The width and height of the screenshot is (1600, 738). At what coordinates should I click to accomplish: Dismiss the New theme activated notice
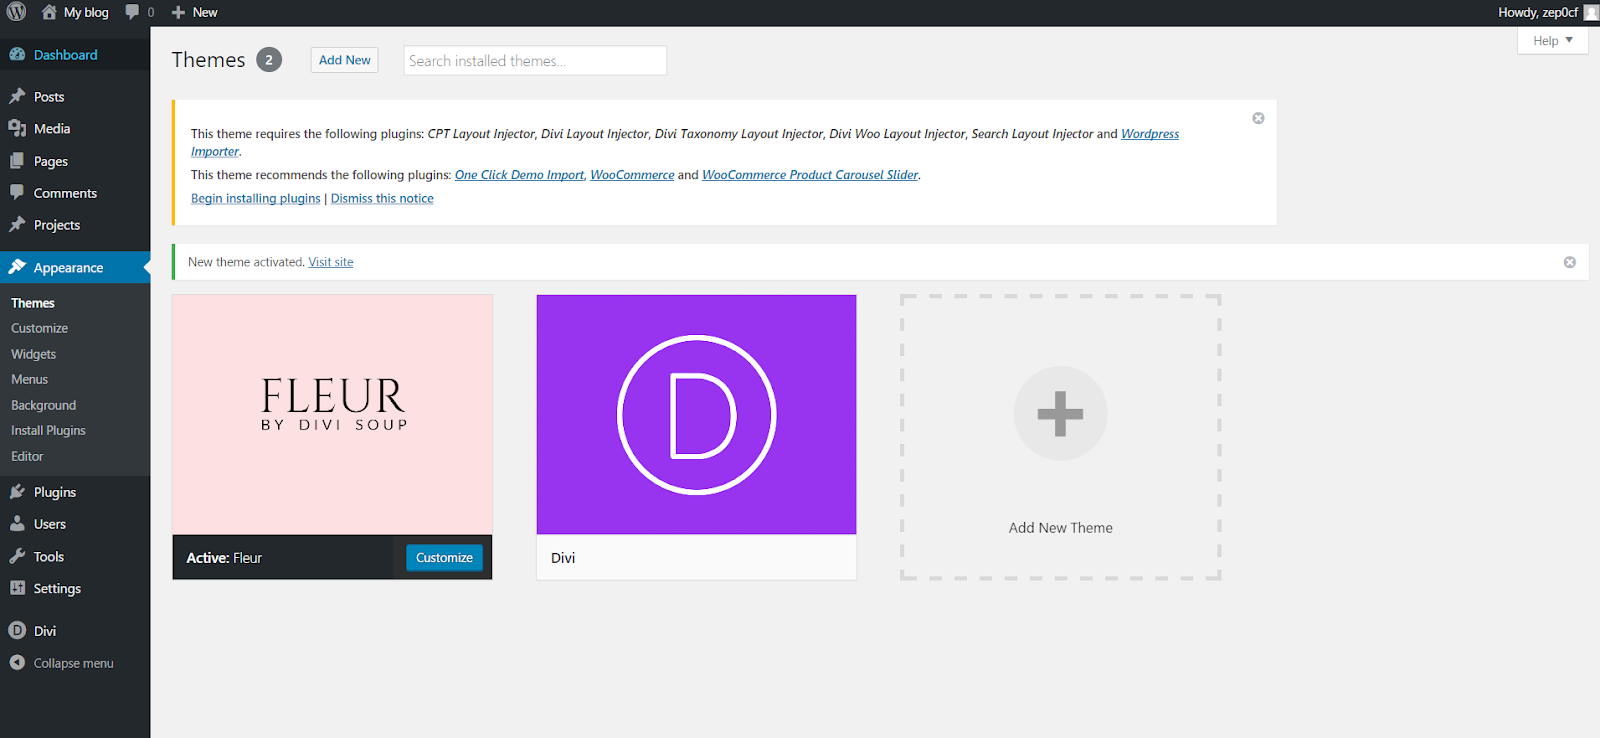pos(1569,262)
